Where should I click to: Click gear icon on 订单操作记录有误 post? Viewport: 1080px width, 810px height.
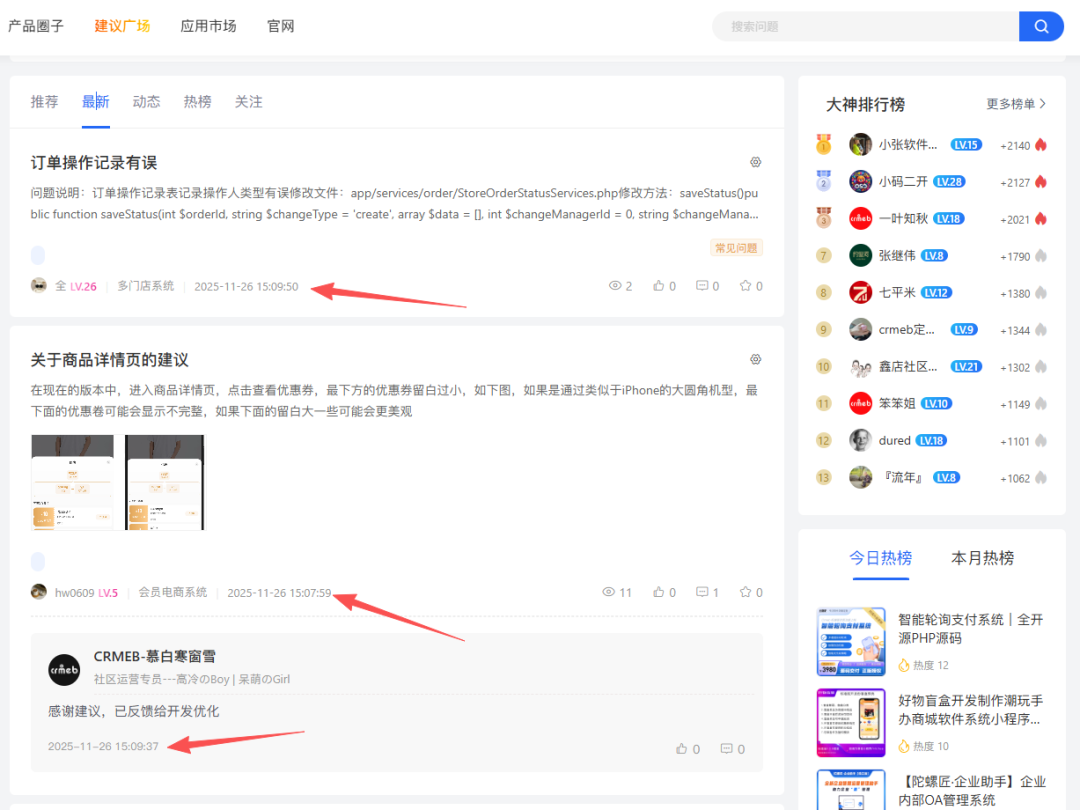click(x=756, y=162)
